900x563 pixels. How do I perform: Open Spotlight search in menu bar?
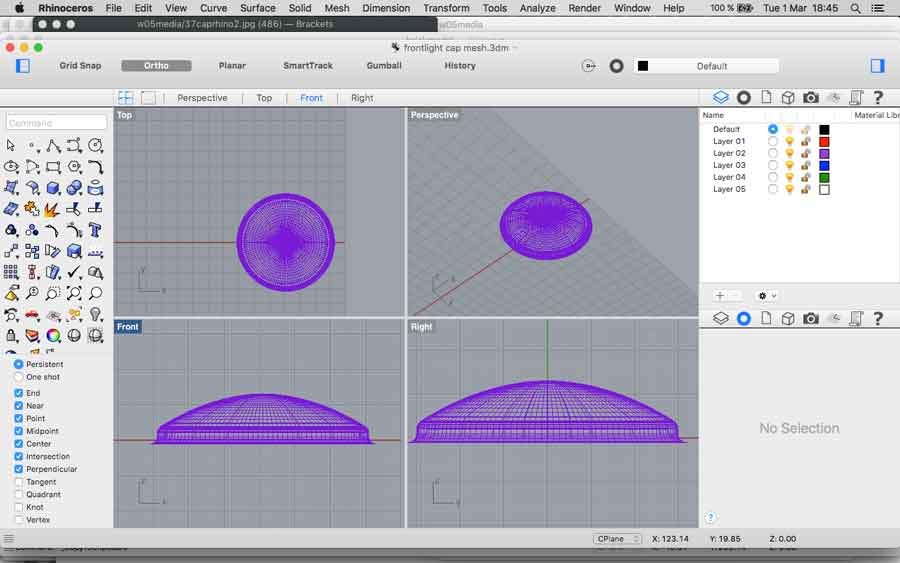(855, 8)
